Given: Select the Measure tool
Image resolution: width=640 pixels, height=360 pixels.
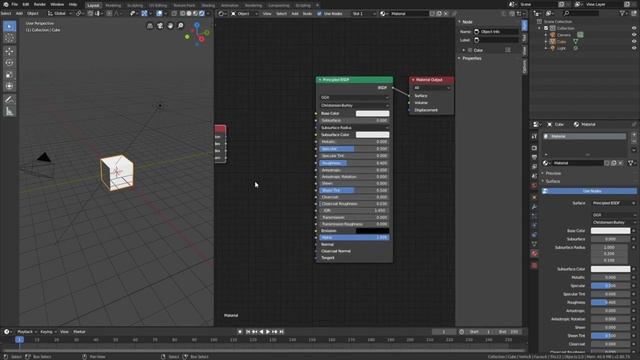Looking at the screenshot, I should tap(9, 111).
